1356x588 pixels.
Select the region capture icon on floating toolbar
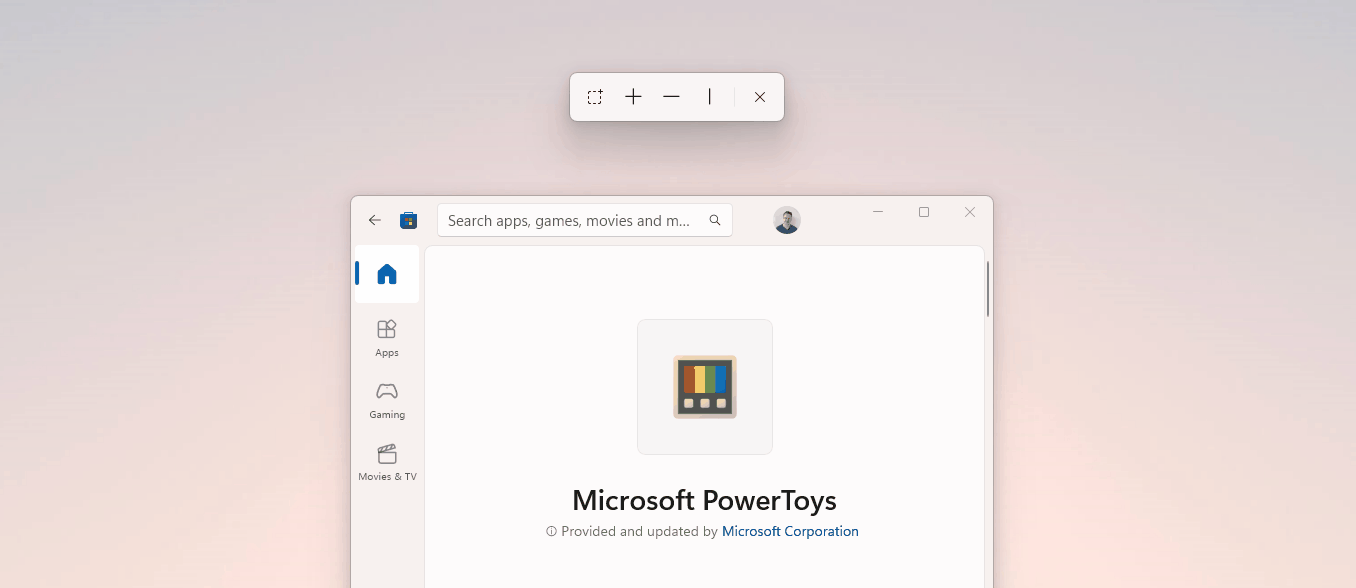tap(595, 96)
